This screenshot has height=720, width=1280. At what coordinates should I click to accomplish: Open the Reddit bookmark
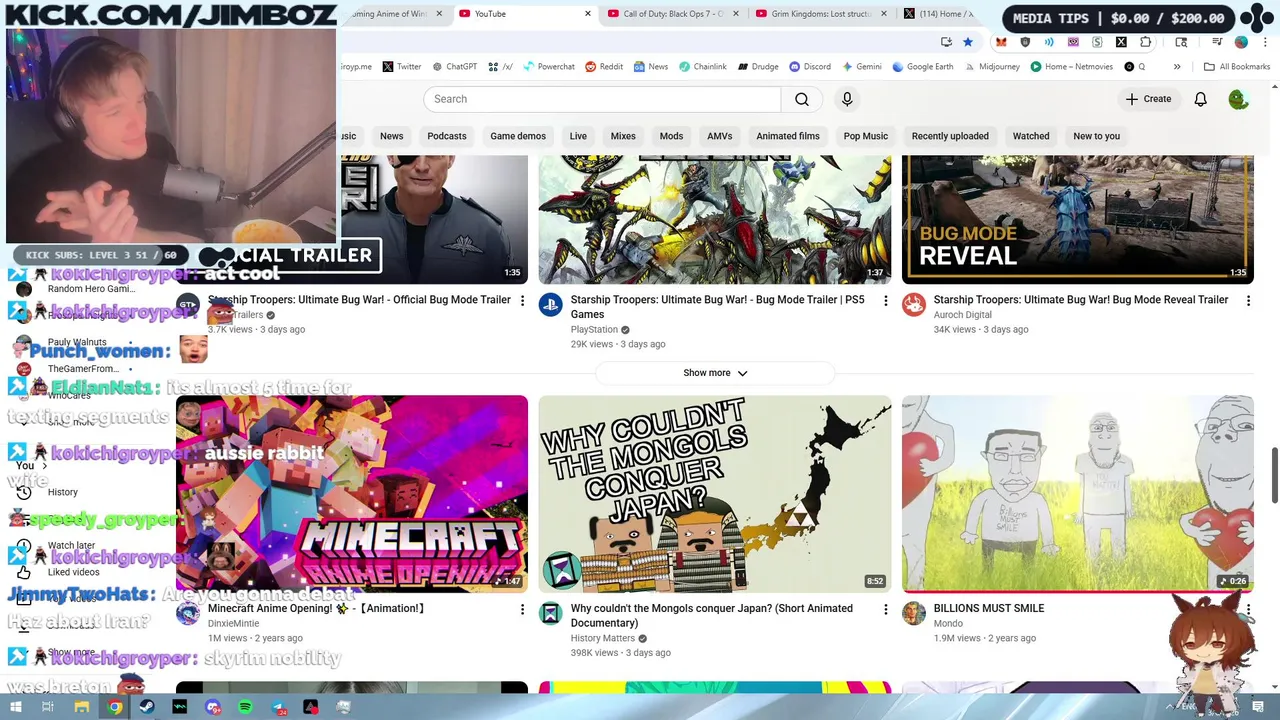(x=604, y=67)
